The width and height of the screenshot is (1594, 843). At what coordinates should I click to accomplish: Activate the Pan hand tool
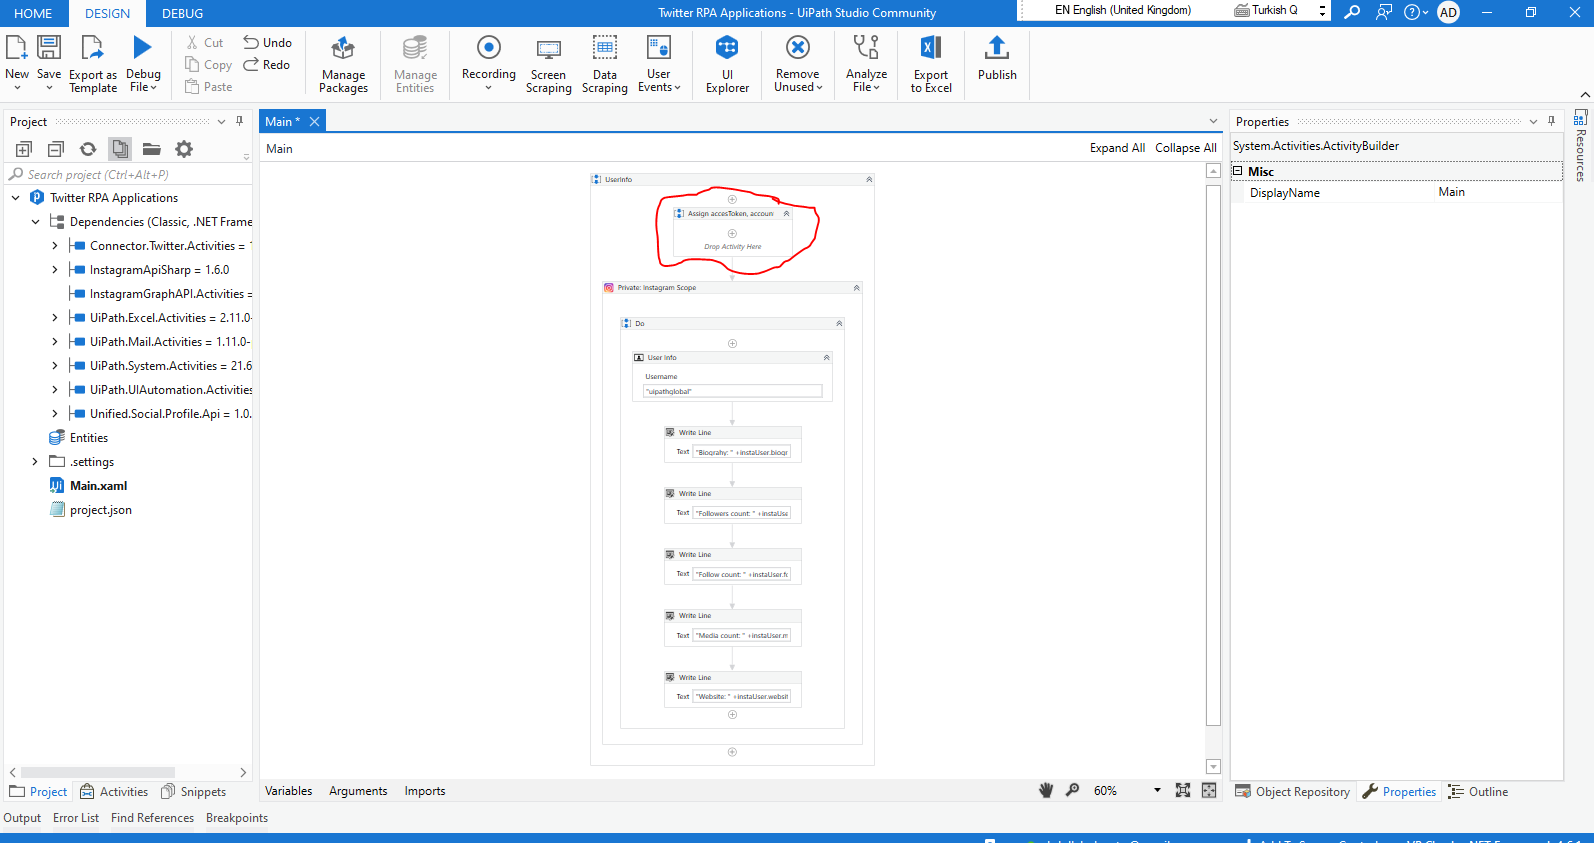pos(1046,790)
